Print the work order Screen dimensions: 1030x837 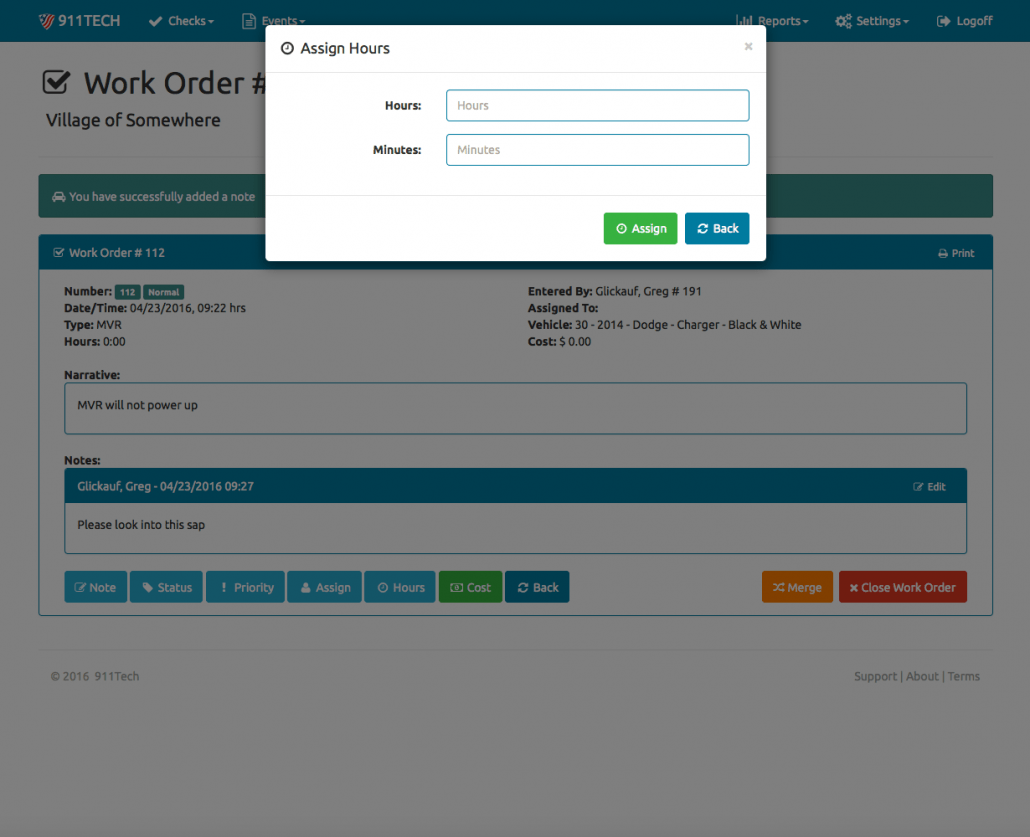(x=956, y=253)
